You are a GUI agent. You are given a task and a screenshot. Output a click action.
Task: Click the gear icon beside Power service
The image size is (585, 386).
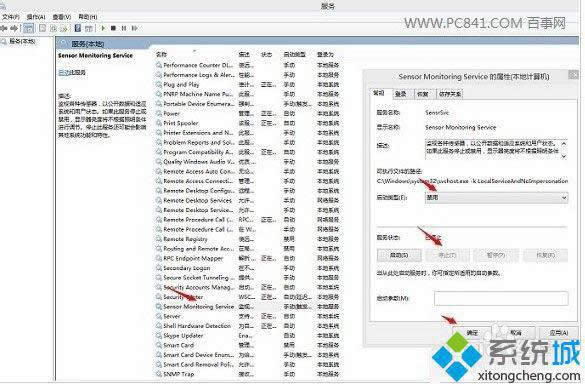click(159, 113)
